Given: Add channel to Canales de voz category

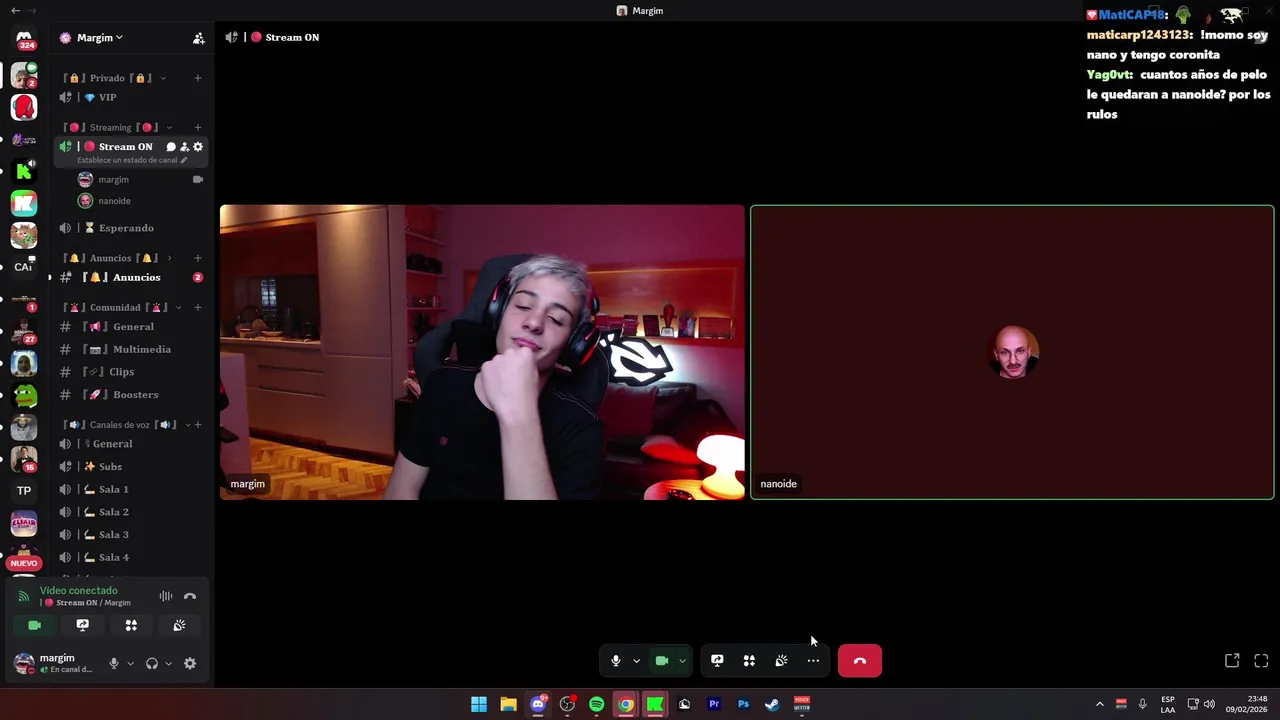Looking at the screenshot, I should (x=197, y=425).
